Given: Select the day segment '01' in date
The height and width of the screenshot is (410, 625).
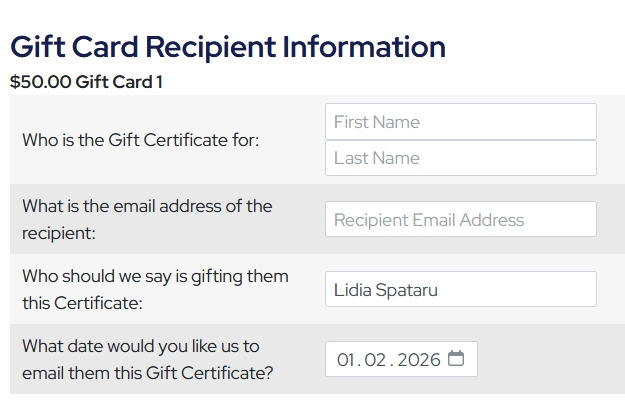Looking at the screenshot, I should (x=347, y=360).
